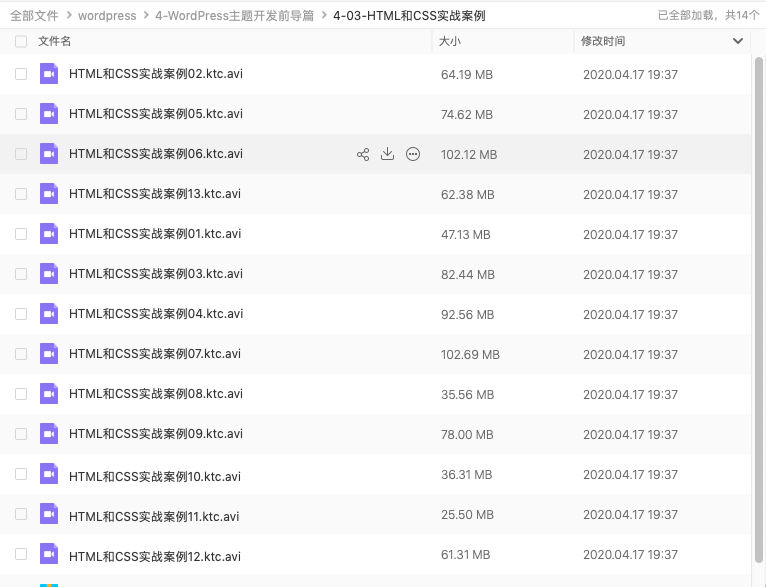This screenshot has height=587, width=766.
Task: Toggle select-all checkbox beside 文件名 header
Action: (21, 42)
